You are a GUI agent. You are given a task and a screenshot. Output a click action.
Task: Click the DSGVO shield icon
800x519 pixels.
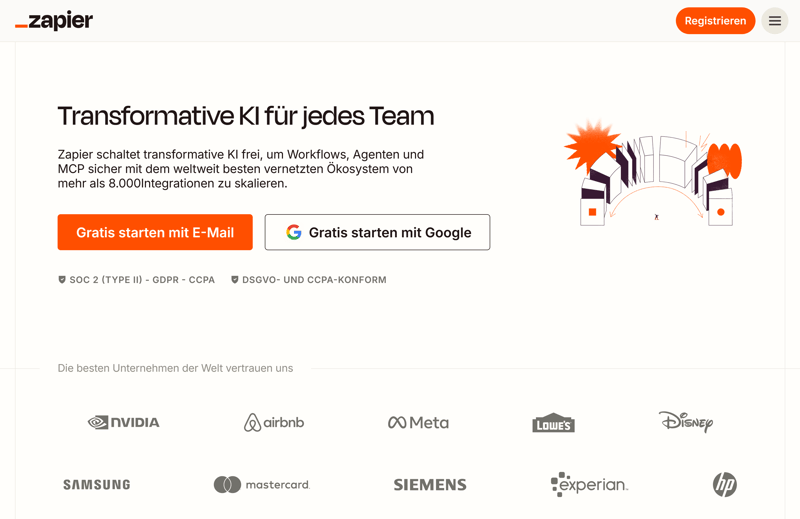tap(235, 280)
